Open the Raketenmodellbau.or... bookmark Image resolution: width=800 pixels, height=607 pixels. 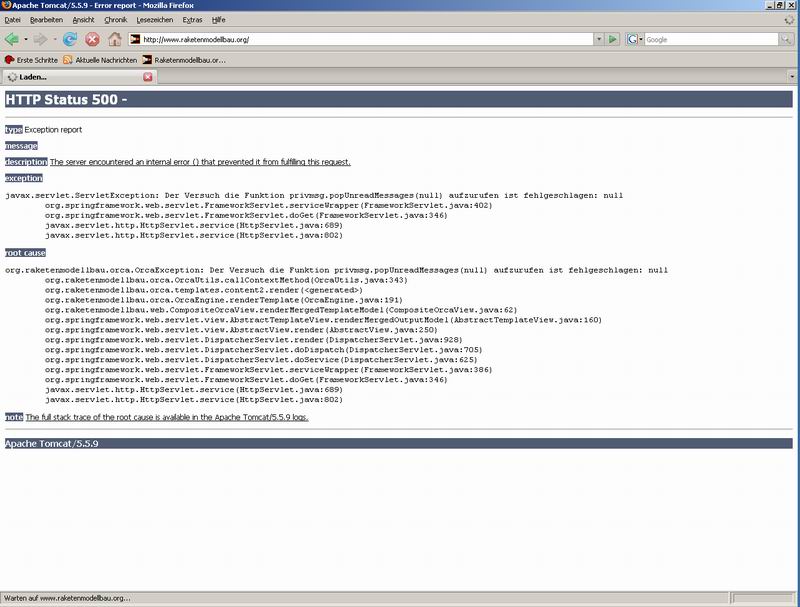[x=184, y=60]
